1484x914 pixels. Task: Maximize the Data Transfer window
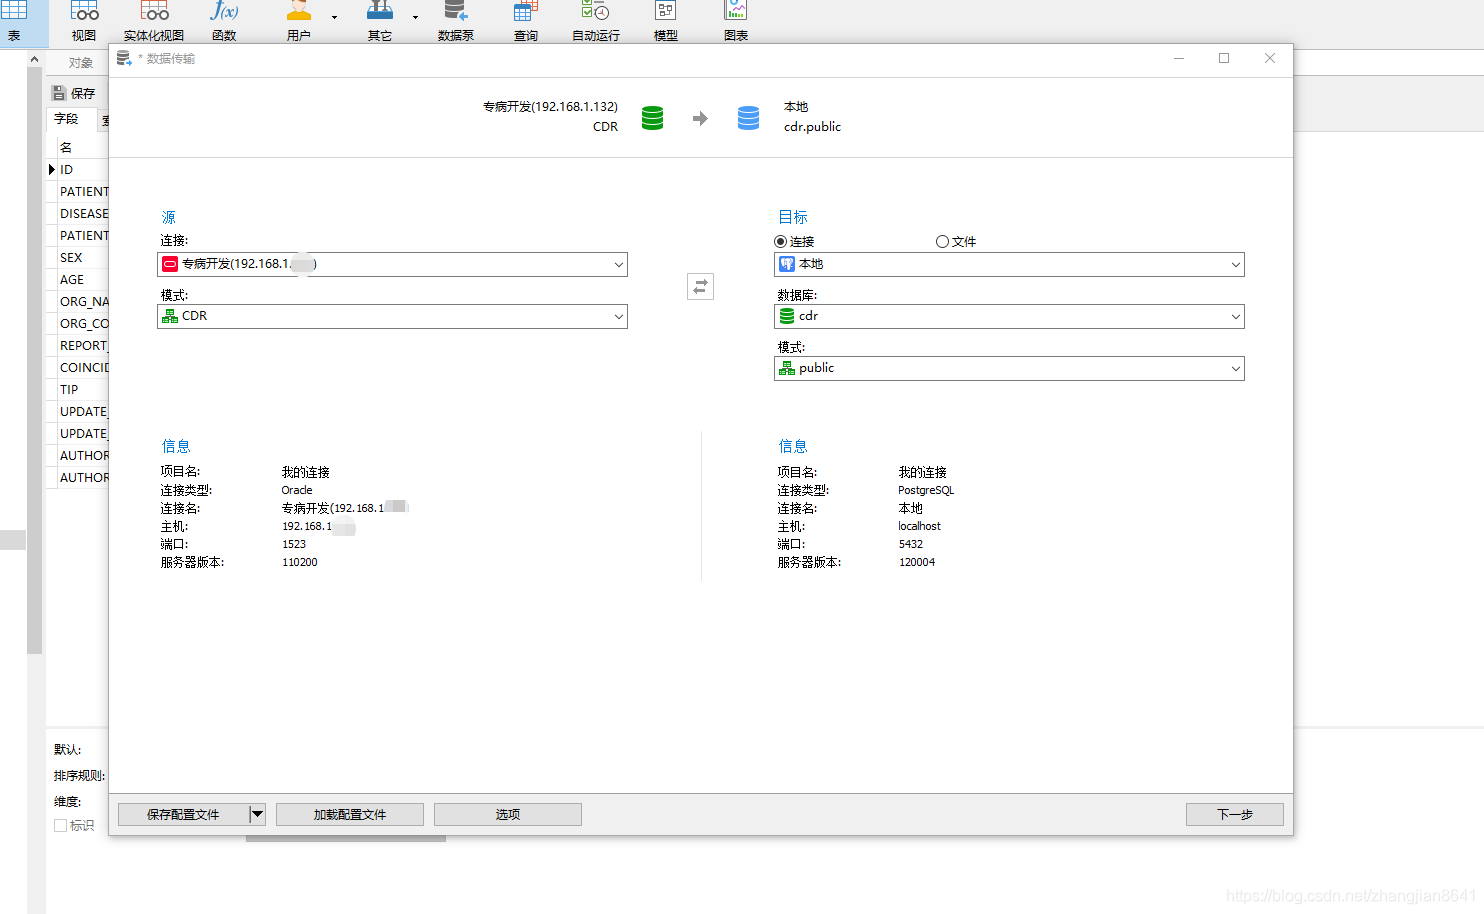point(1224,58)
